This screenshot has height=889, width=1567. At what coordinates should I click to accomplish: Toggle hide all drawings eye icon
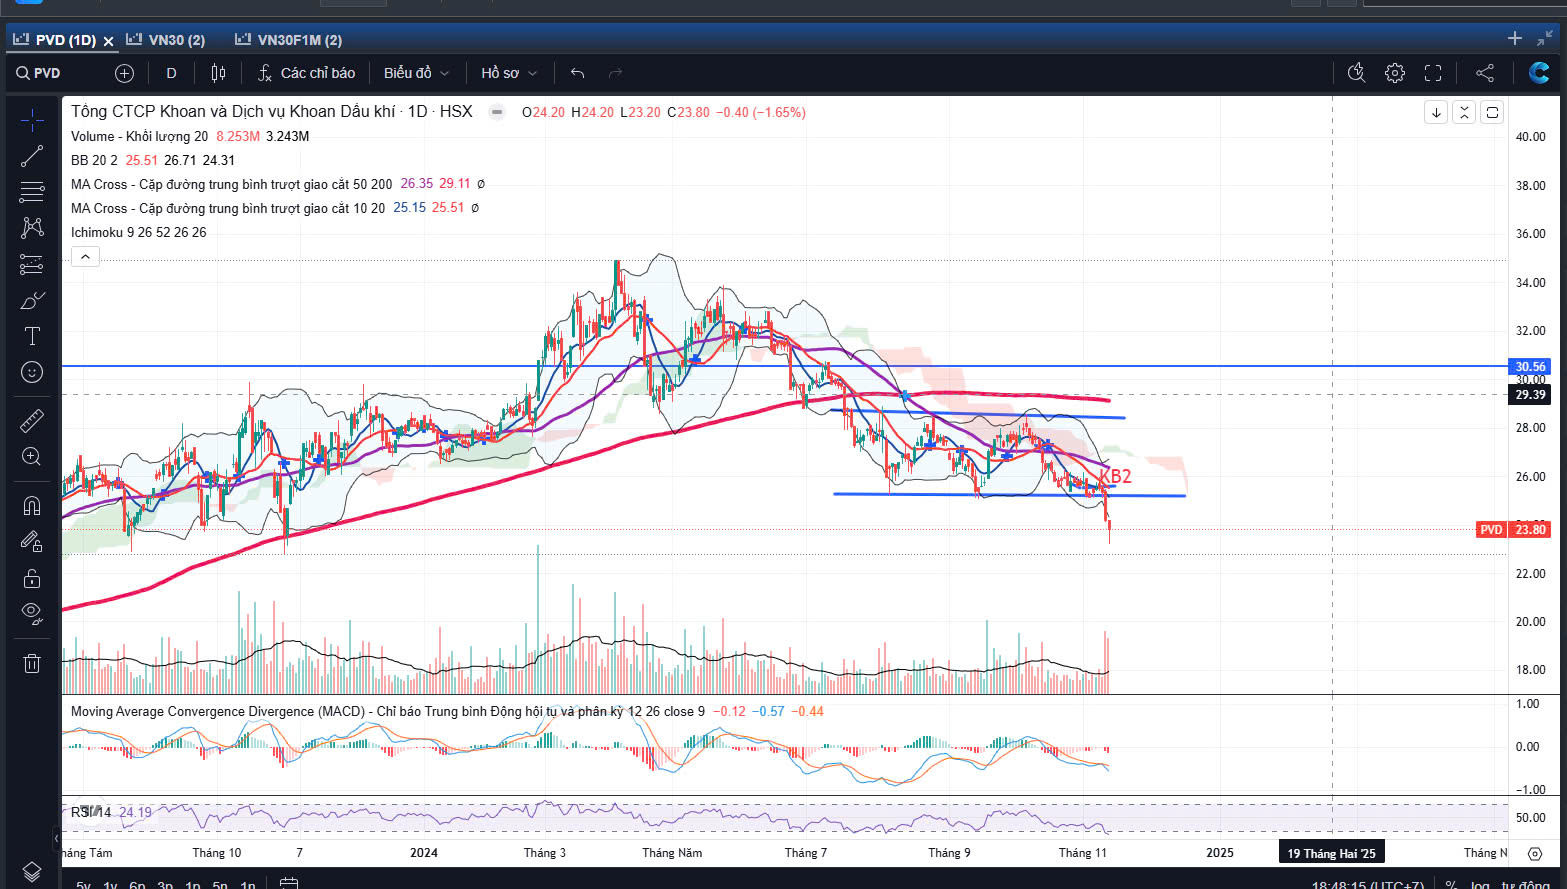click(32, 613)
